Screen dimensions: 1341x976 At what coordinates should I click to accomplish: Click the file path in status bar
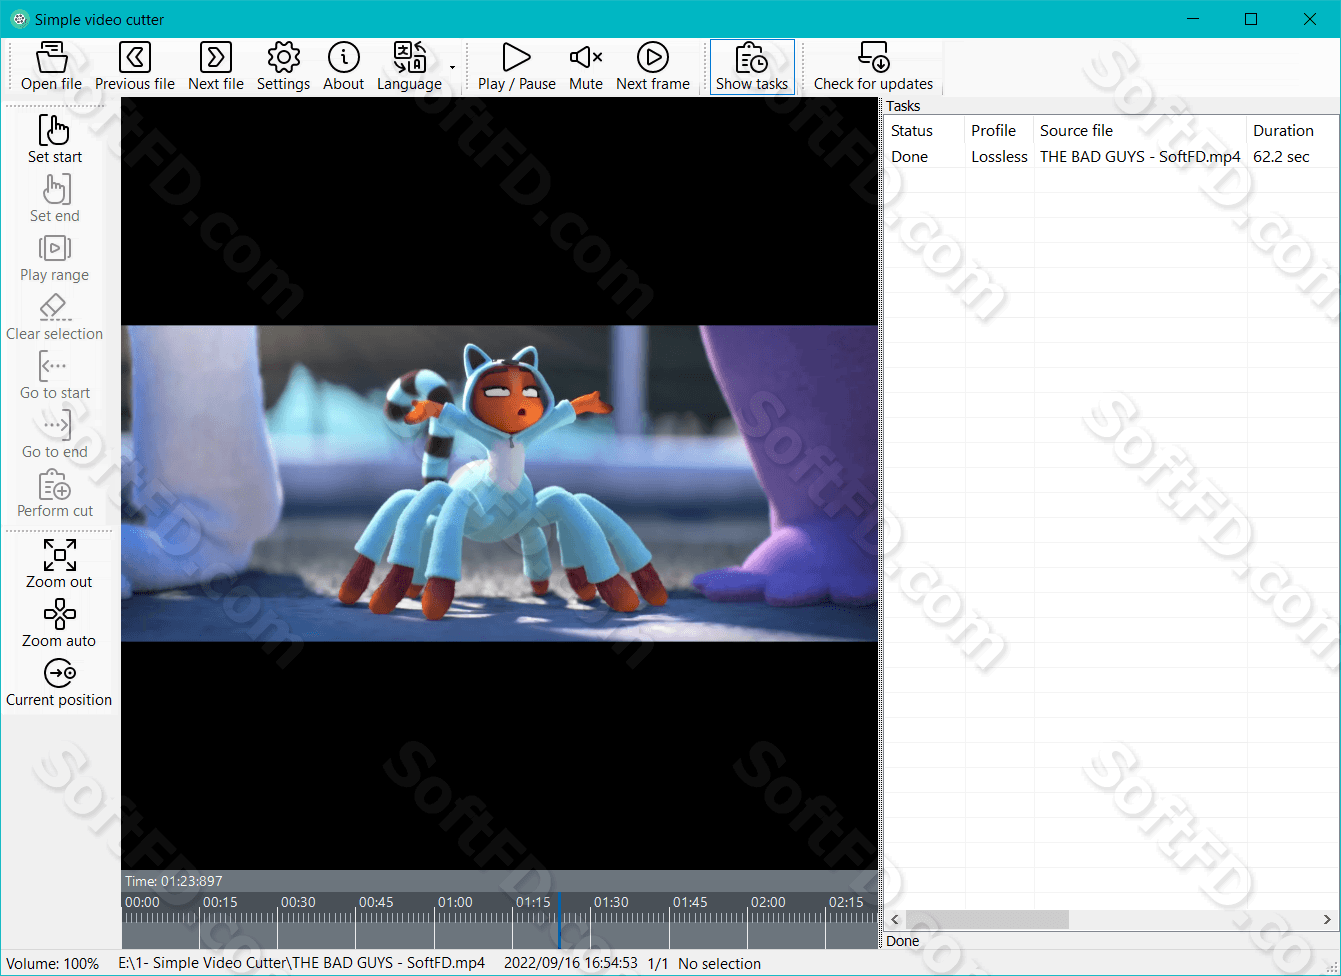click(x=302, y=964)
